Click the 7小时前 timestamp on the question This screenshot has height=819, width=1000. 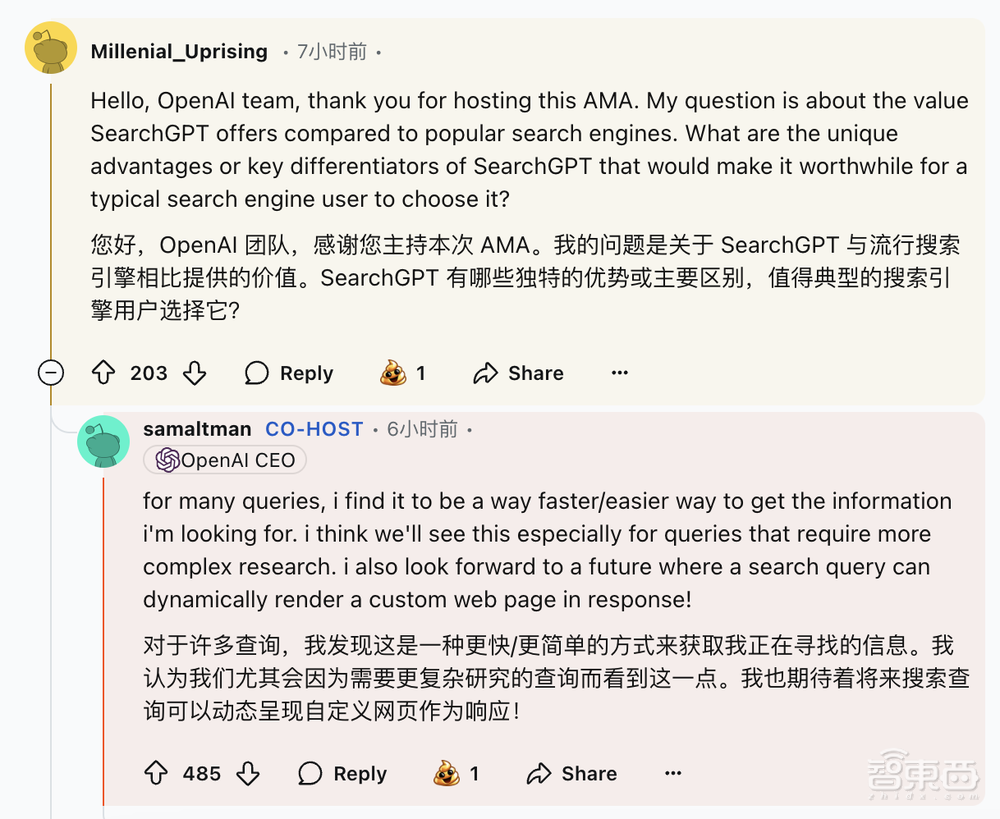pos(333,51)
